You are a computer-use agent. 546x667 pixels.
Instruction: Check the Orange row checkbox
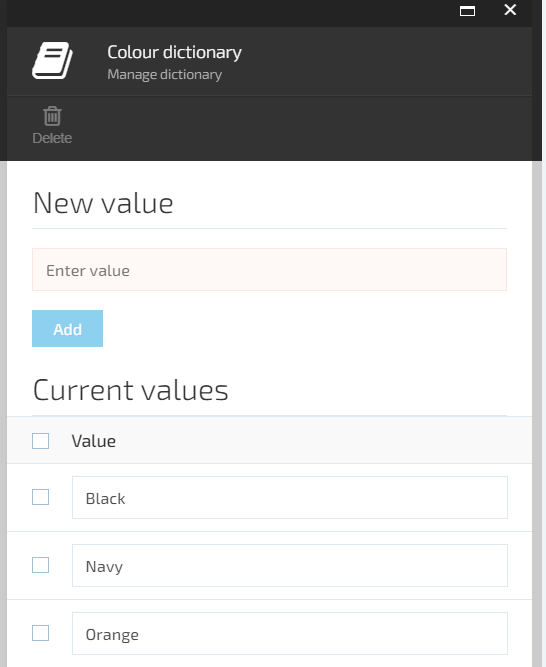pyautogui.click(x=40, y=633)
